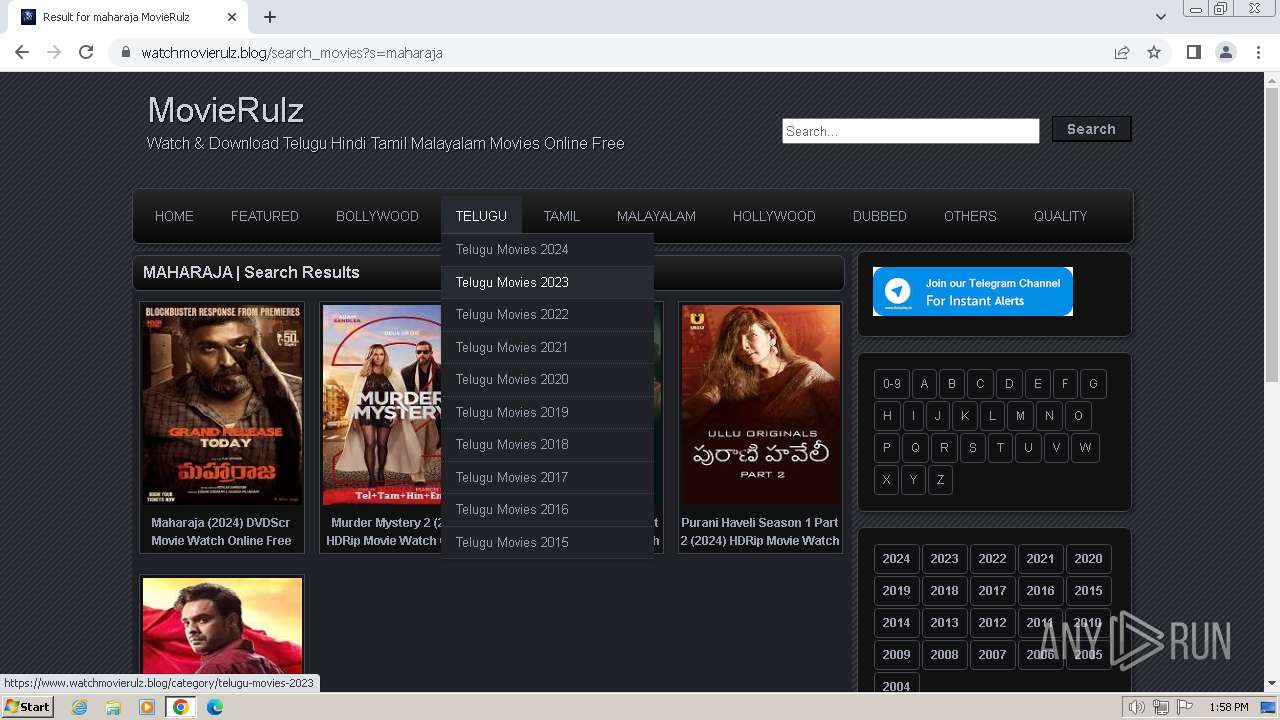Filter movies by the 0-9 index button
The height and width of the screenshot is (720, 1280).
coord(891,384)
